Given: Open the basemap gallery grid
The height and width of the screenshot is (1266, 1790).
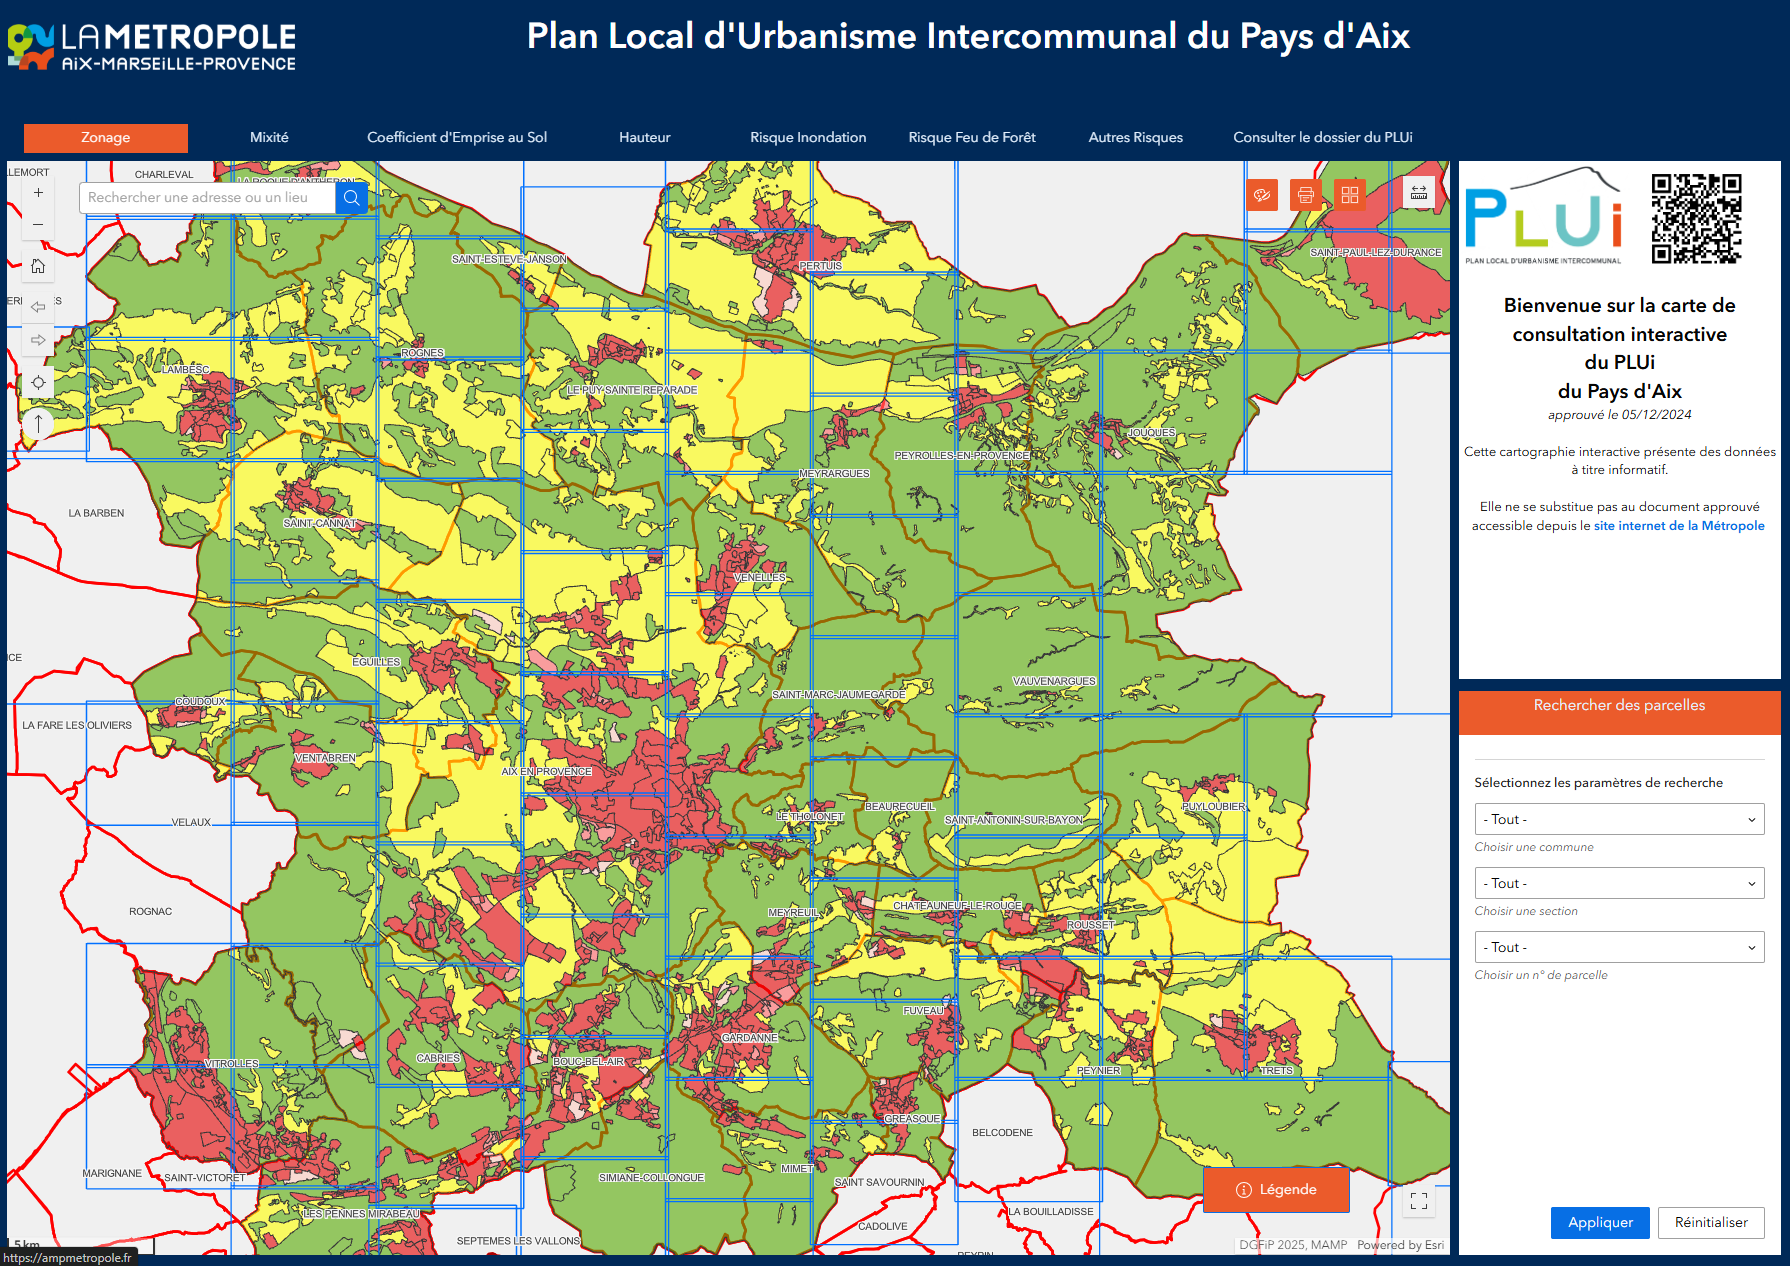Looking at the screenshot, I should (1349, 195).
